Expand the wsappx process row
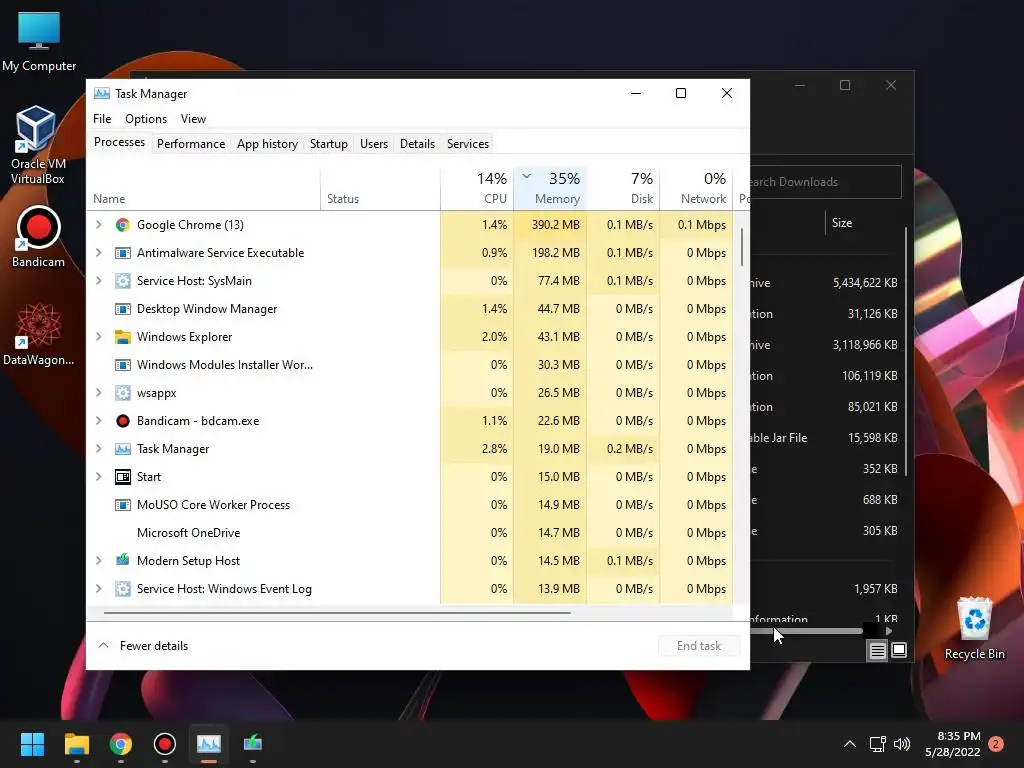1024x768 pixels. pyautogui.click(x=99, y=393)
